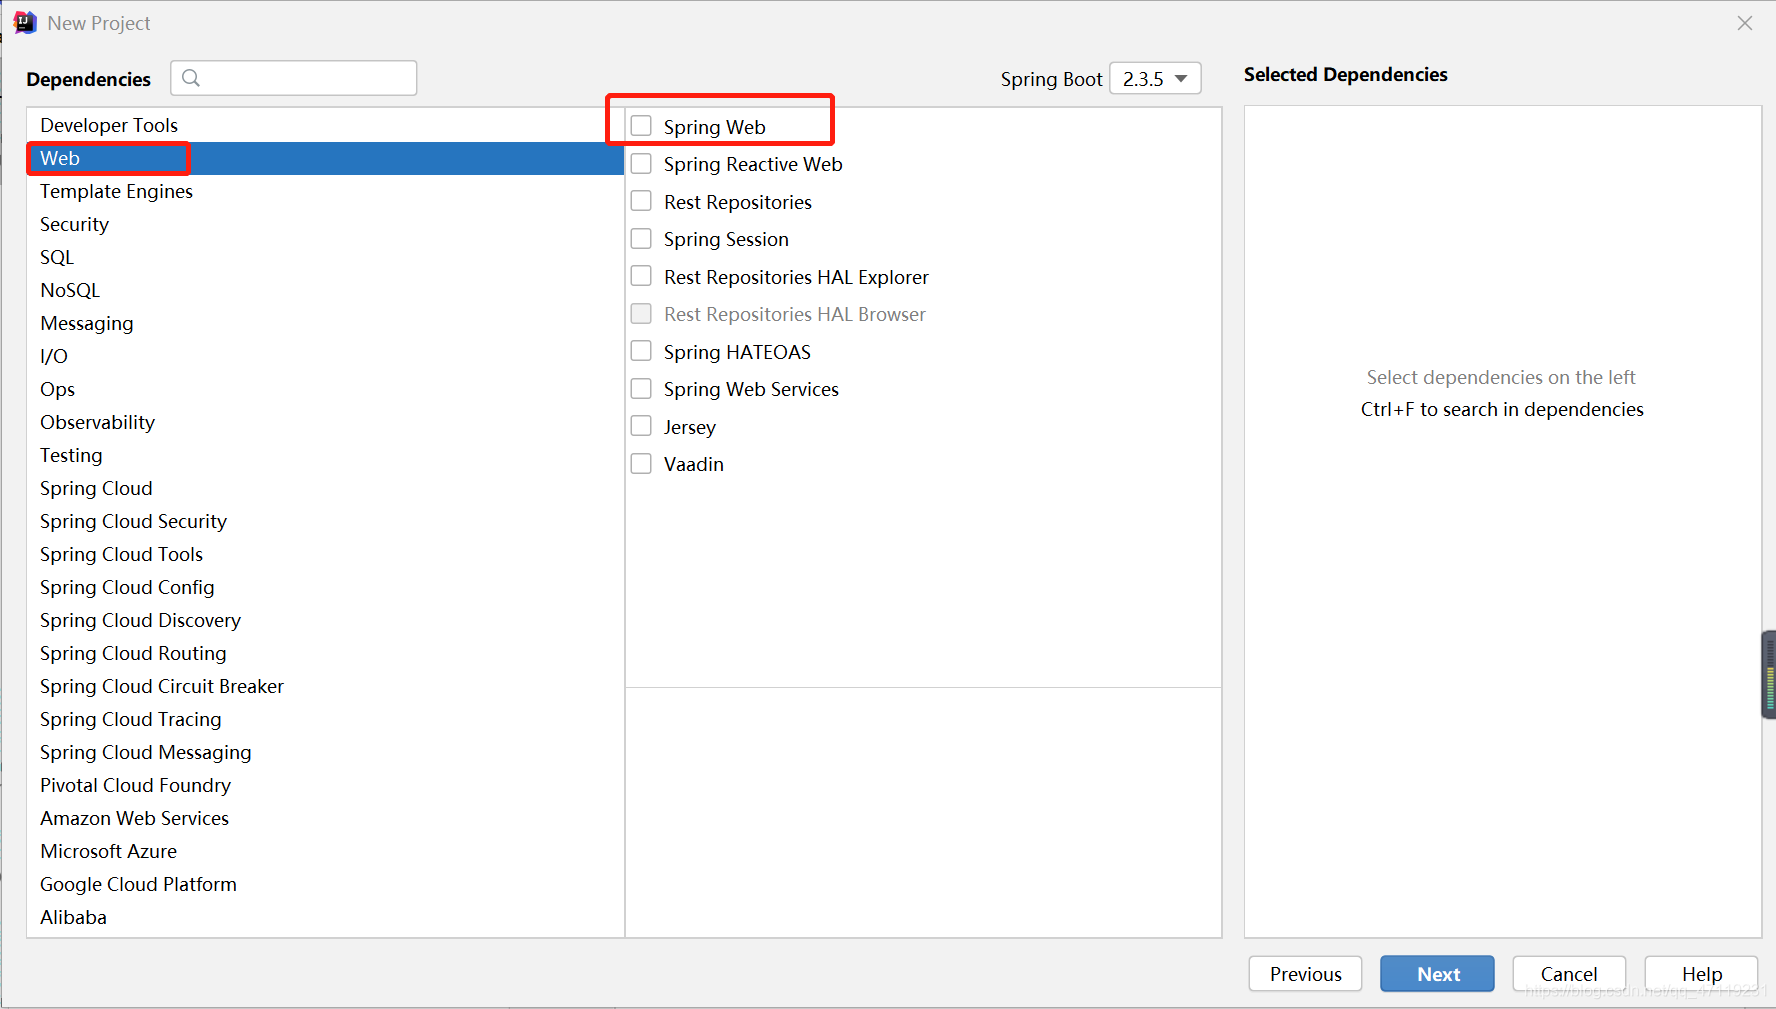The width and height of the screenshot is (1776, 1009).
Task: Cancel the New Project wizard
Action: 1569,974
